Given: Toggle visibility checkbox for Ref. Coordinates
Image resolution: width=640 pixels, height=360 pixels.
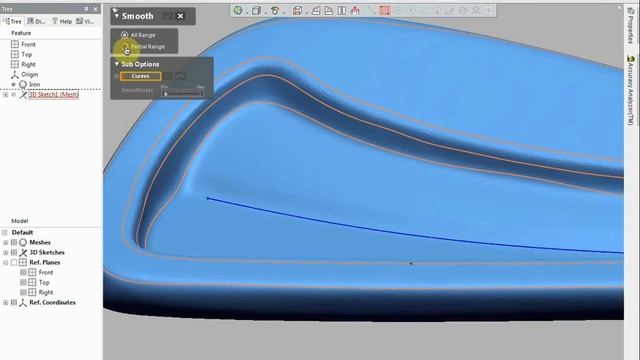Looking at the screenshot, I should pos(14,302).
